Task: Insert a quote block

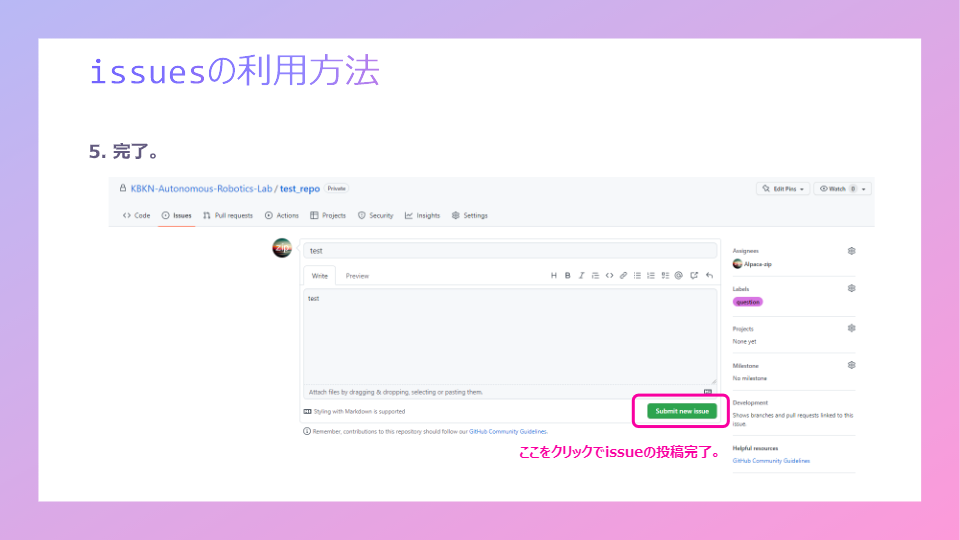Action: (x=595, y=276)
